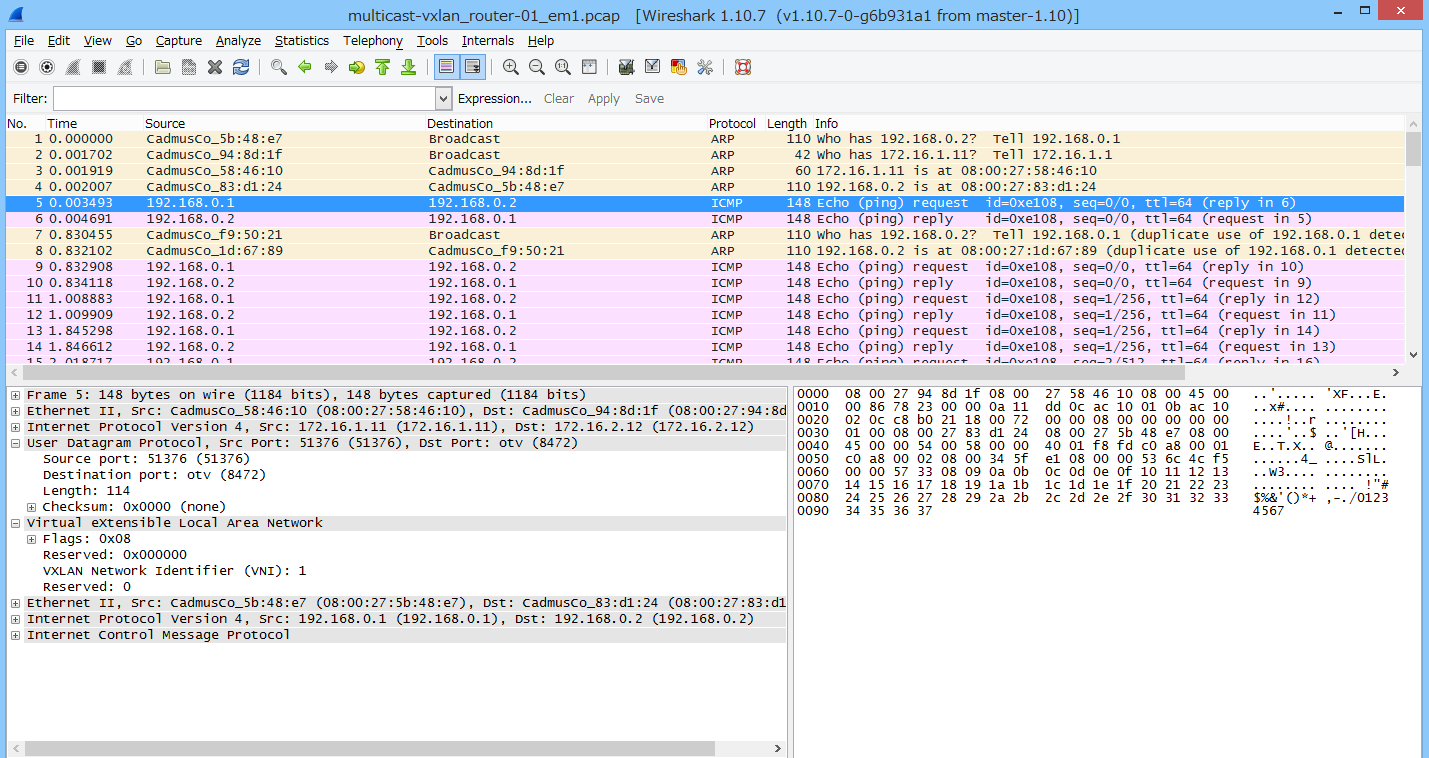Image resolution: width=1429 pixels, height=758 pixels.
Task: Reload the capture file
Action: [x=241, y=67]
